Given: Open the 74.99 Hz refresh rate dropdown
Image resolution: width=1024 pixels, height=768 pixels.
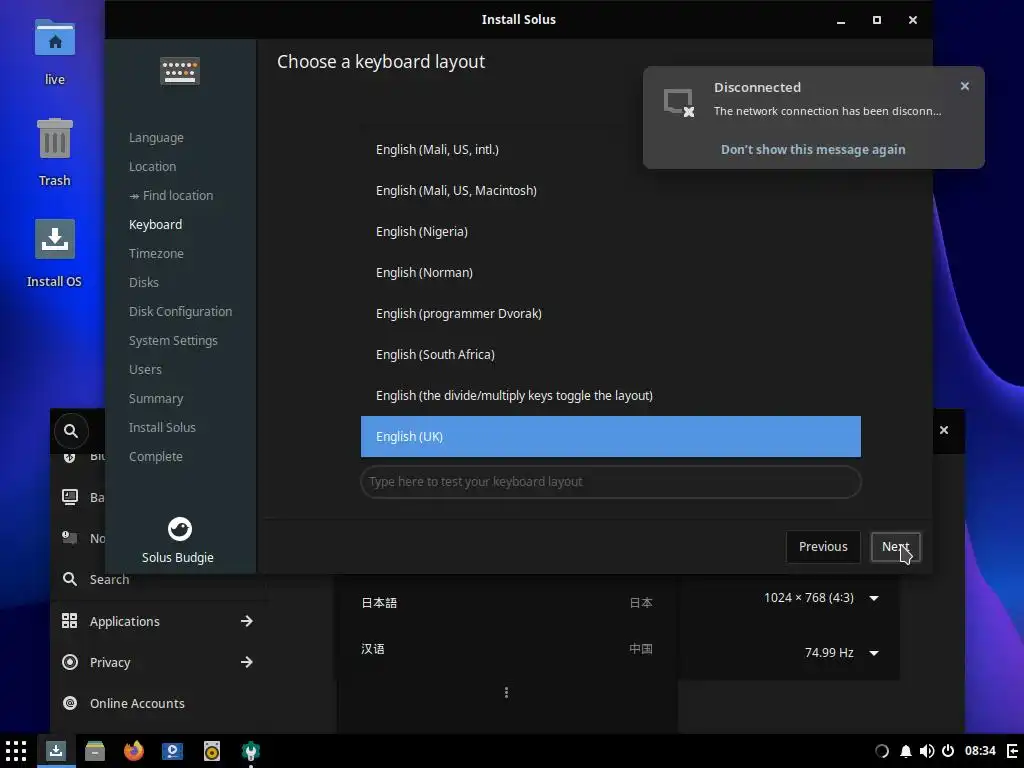Looking at the screenshot, I should coord(841,653).
